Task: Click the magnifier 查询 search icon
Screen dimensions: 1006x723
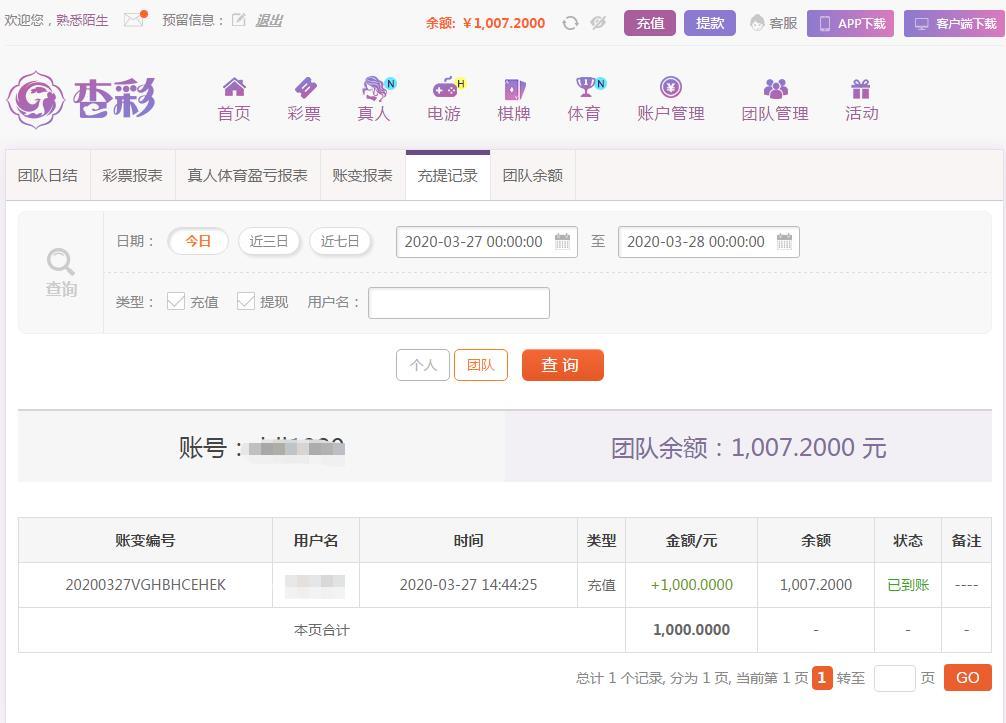Action: [x=61, y=263]
